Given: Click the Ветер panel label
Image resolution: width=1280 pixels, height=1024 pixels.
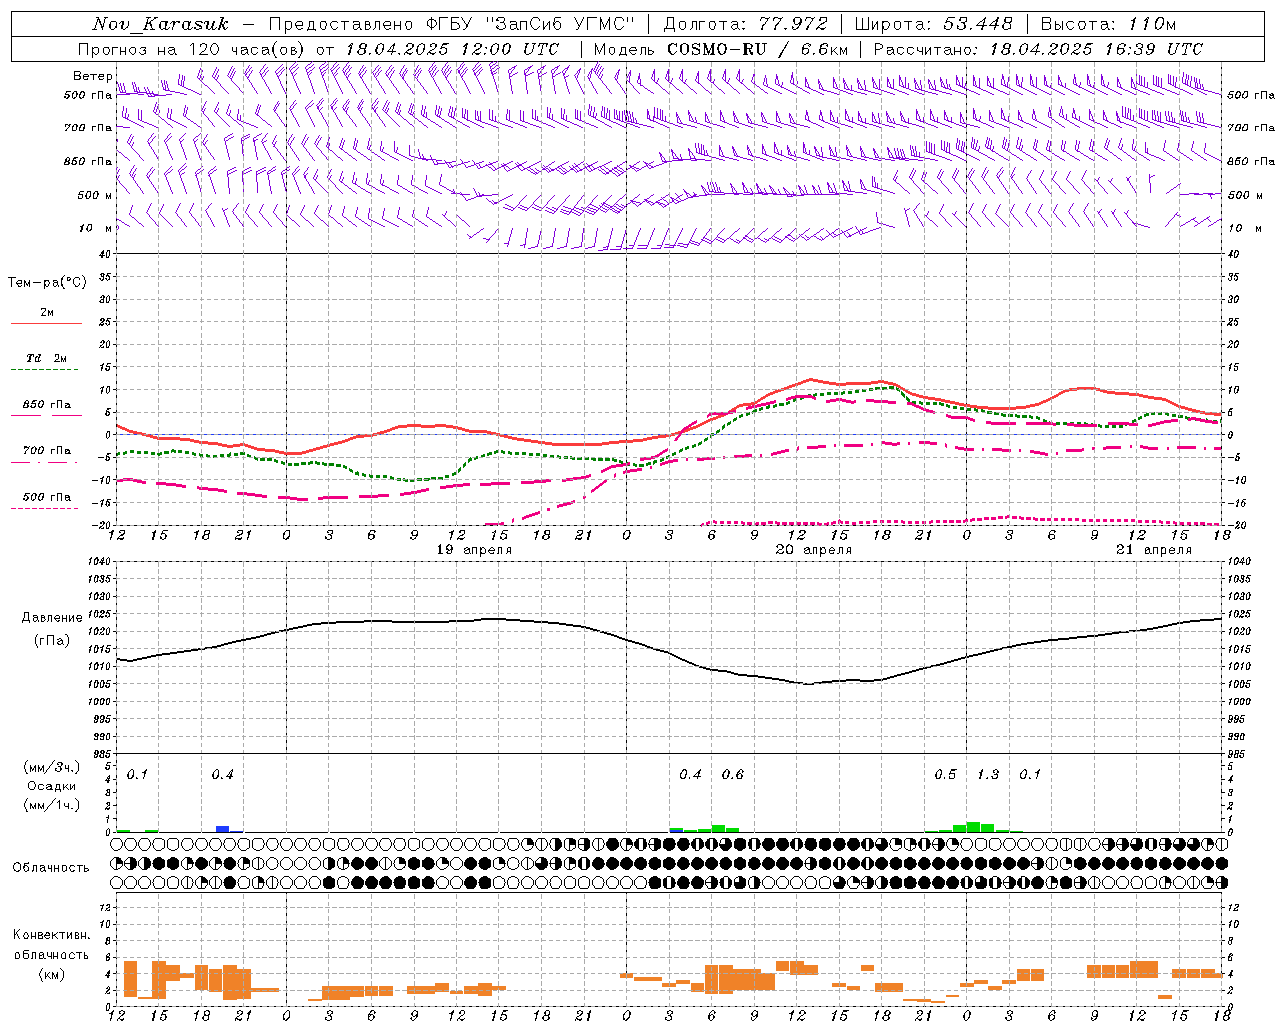Looking at the screenshot, I should (x=93, y=76).
